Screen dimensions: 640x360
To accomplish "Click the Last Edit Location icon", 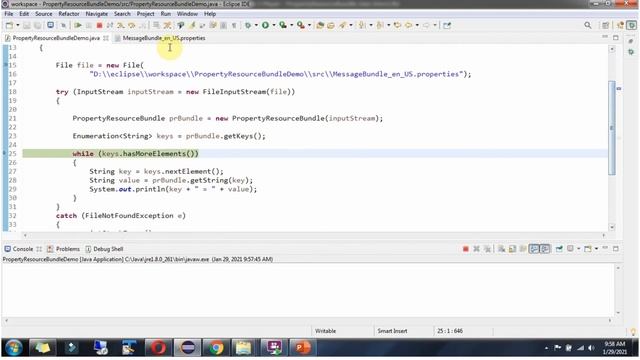I will (397, 25).
